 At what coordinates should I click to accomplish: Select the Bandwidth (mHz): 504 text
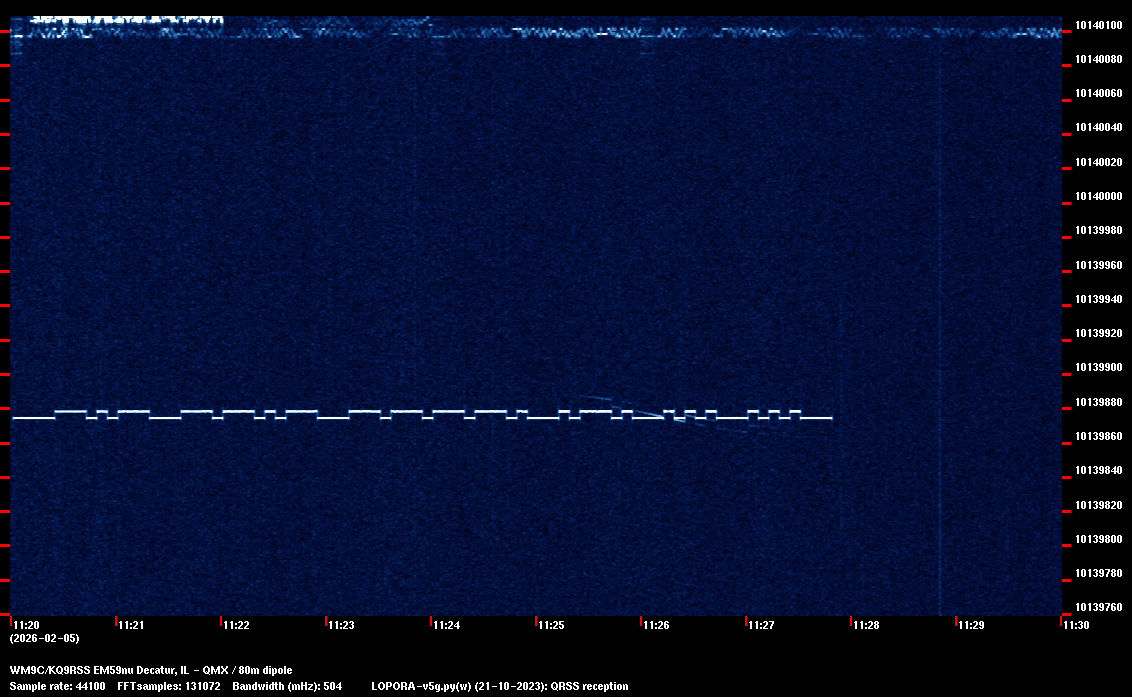coord(288,686)
